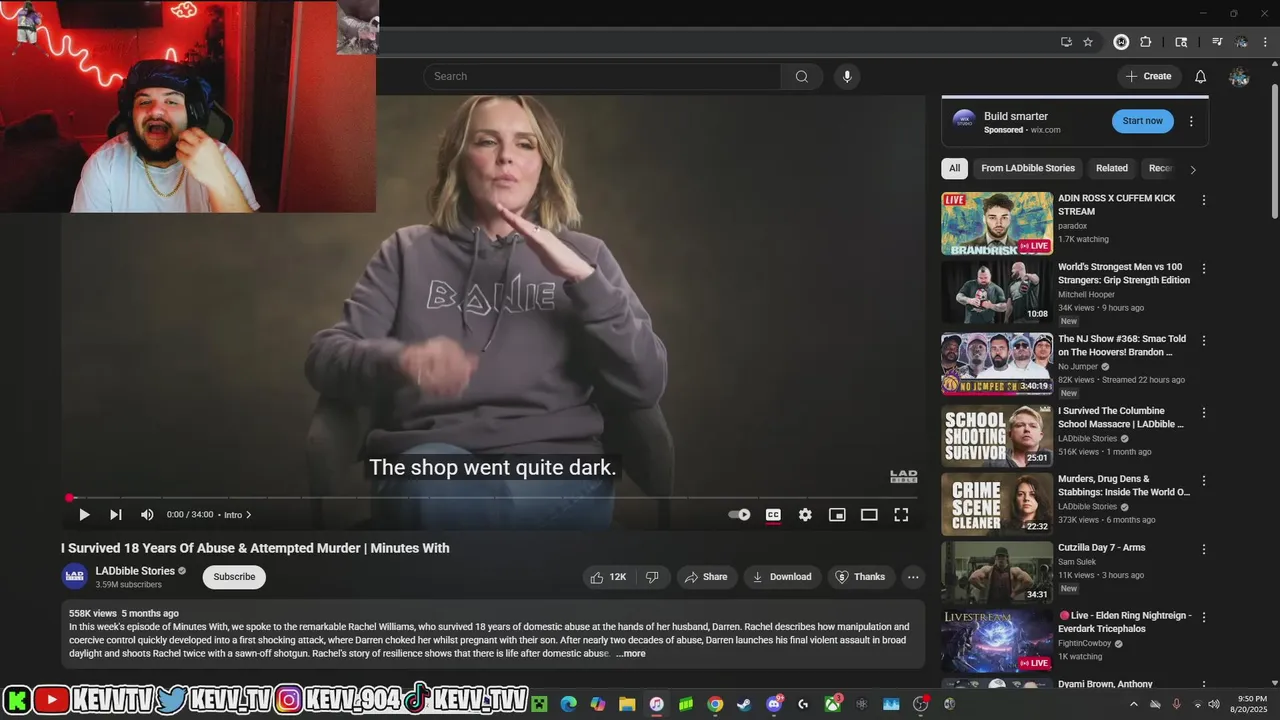Play the video with the play button
This screenshot has width=1280, height=720.
(84, 515)
